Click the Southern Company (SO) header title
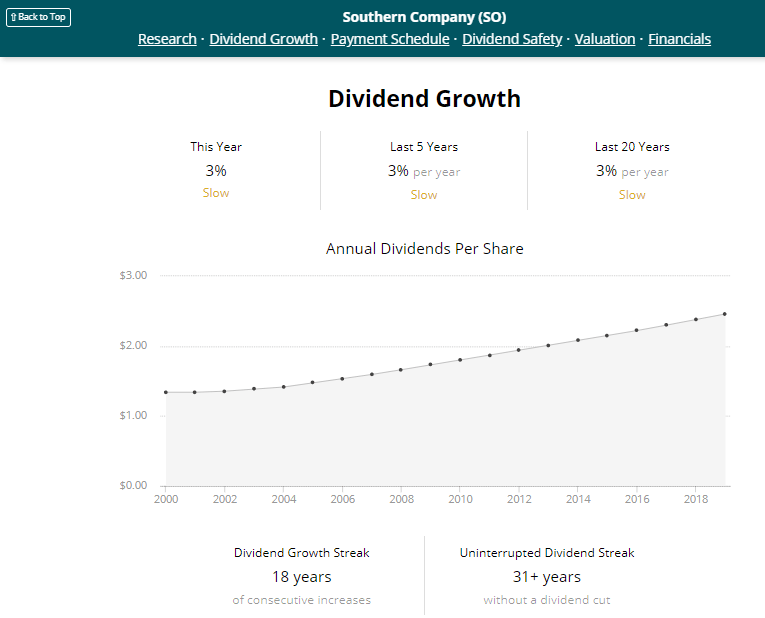The height and width of the screenshot is (618, 765). point(424,17)
